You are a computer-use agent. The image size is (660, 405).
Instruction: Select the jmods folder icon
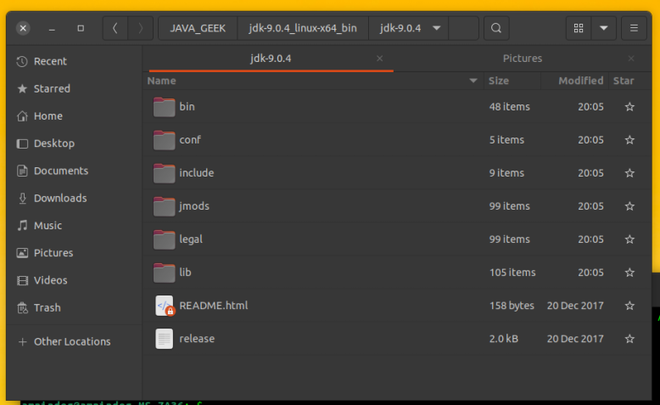point(164,206)
